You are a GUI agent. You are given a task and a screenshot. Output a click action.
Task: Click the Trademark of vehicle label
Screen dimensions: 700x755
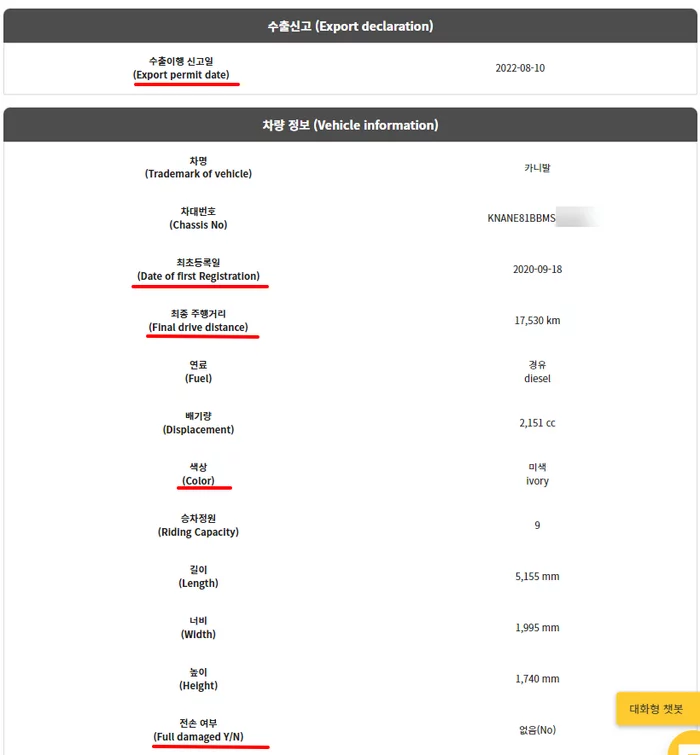[x=198, y=173]
